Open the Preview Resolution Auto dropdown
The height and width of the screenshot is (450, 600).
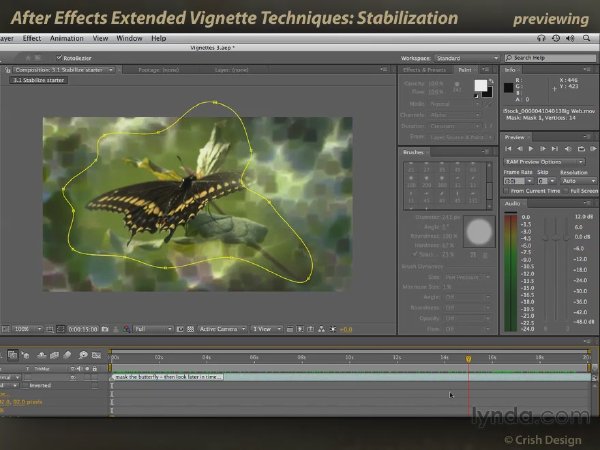coord(579,181)
